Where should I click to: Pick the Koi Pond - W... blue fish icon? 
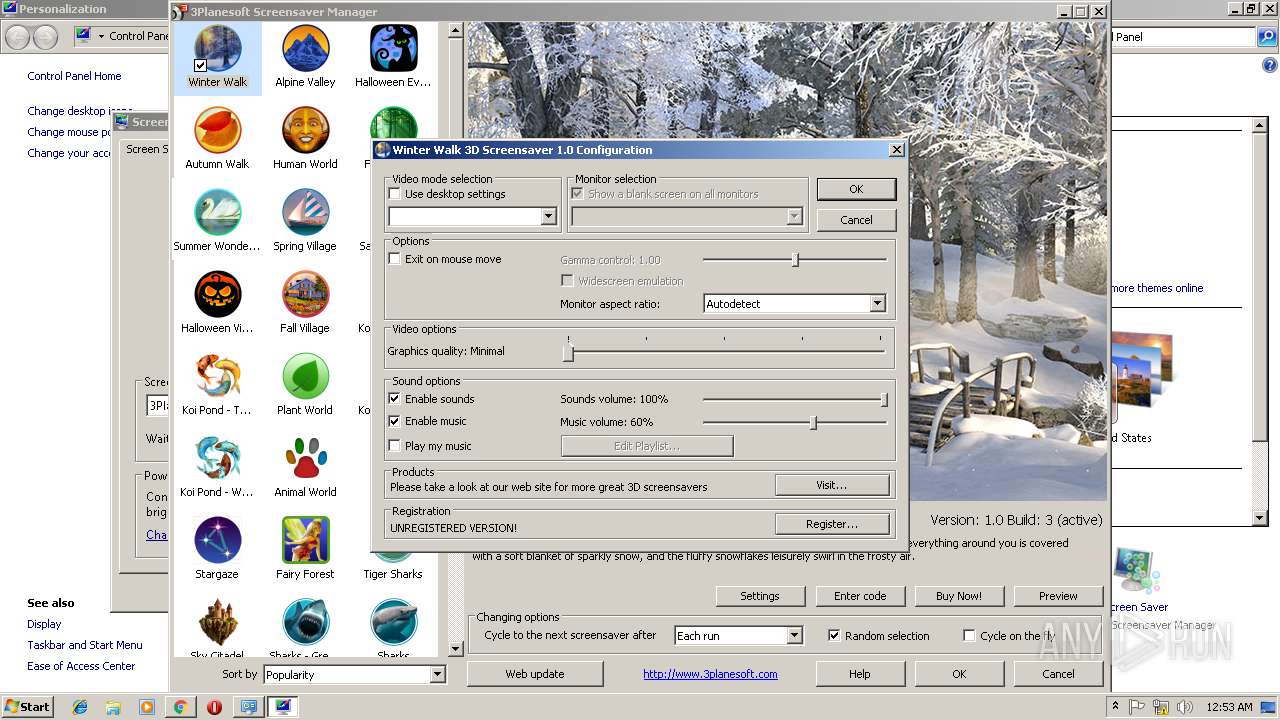[x=218, y=459]
